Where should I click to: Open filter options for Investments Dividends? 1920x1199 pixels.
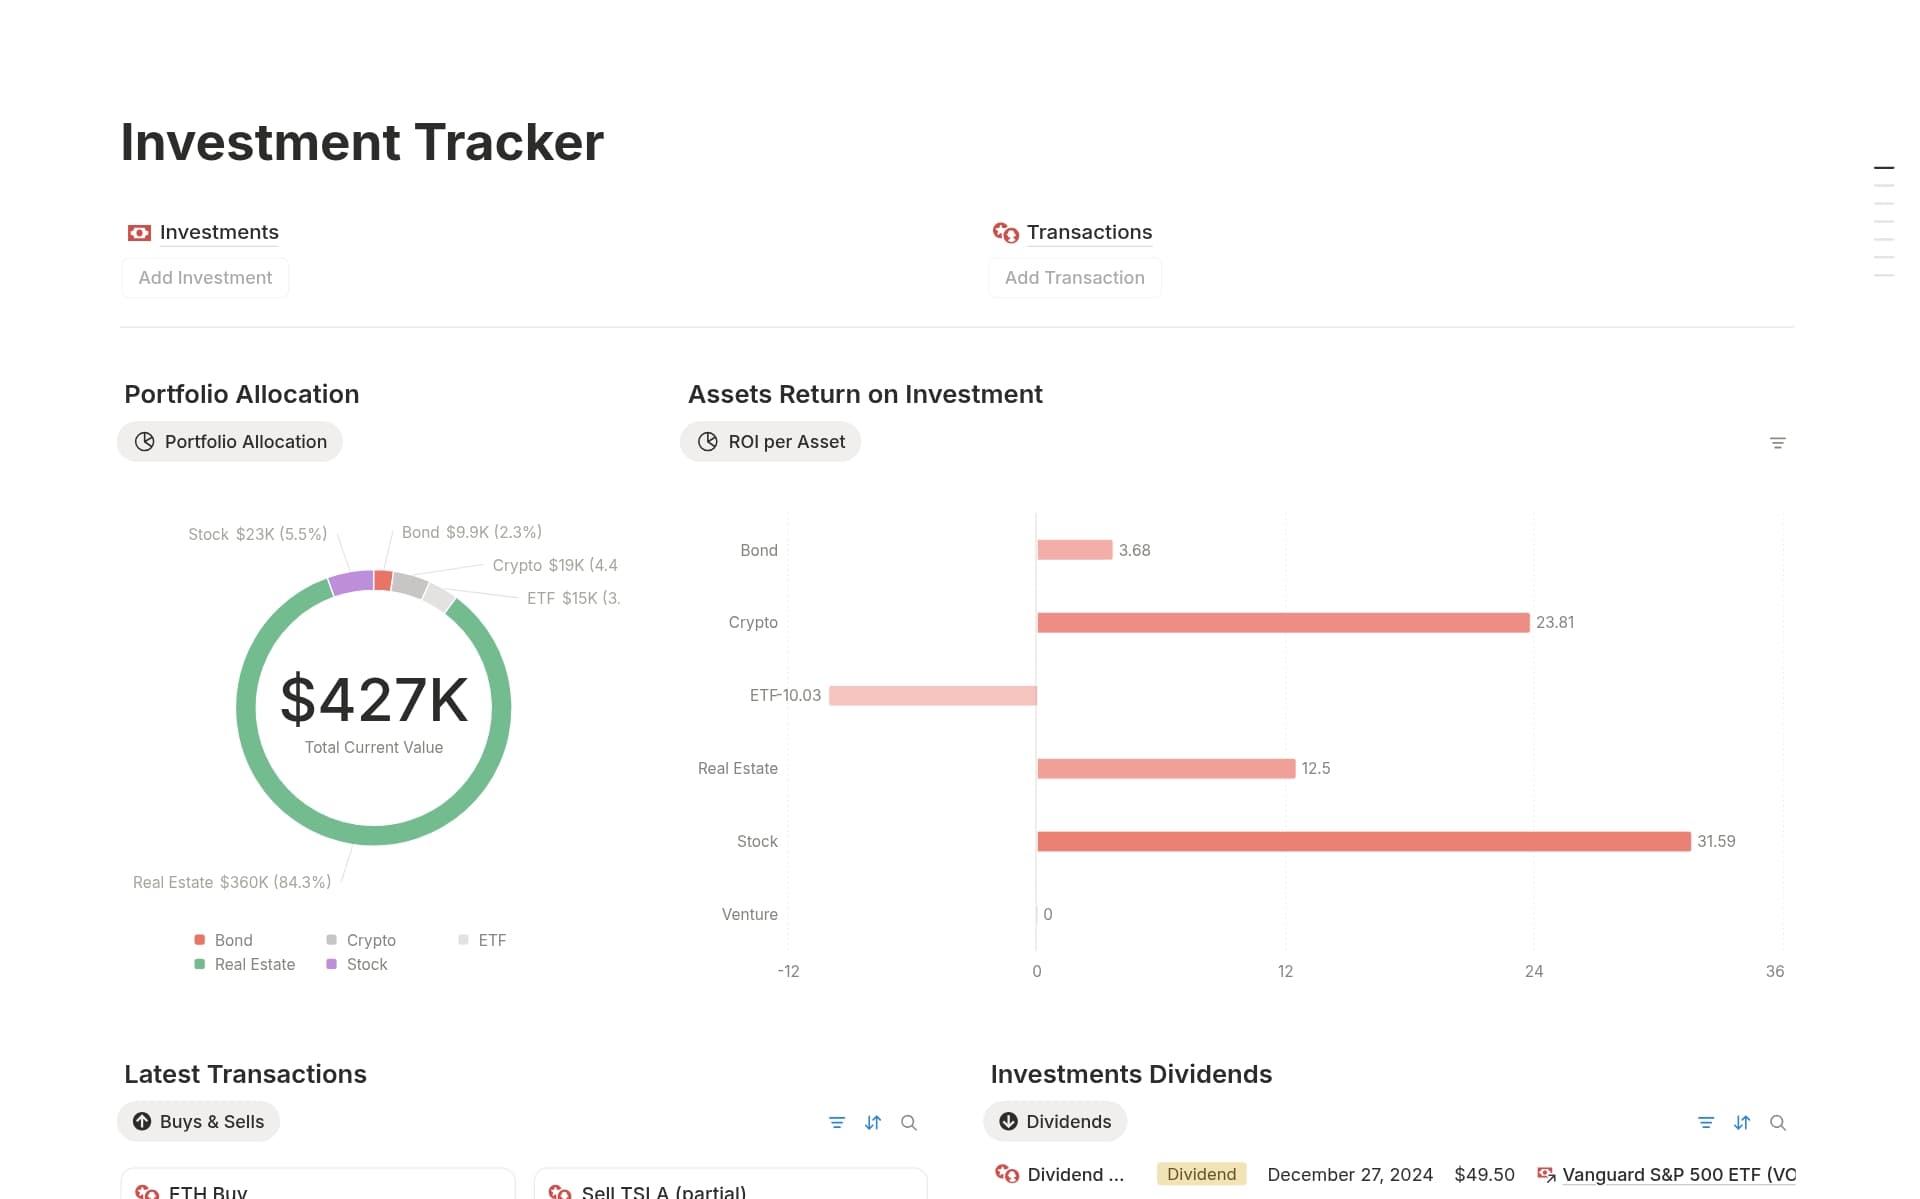pyautogui.click(x=1706, y=1122)
